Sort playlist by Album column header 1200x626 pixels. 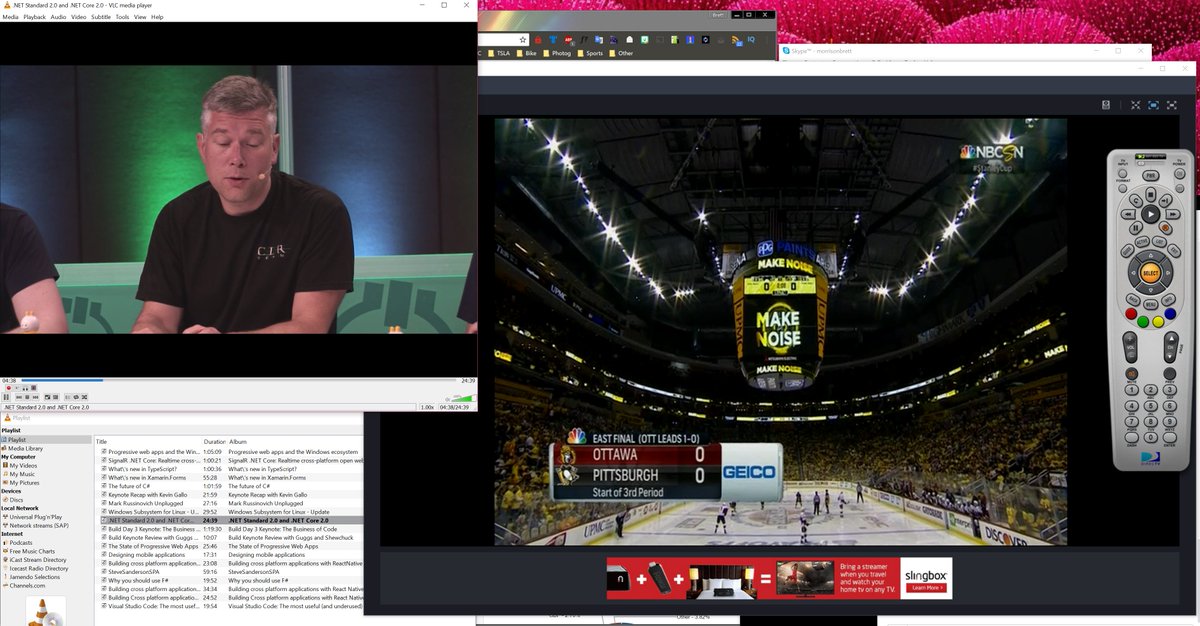[x=238, y=441]
